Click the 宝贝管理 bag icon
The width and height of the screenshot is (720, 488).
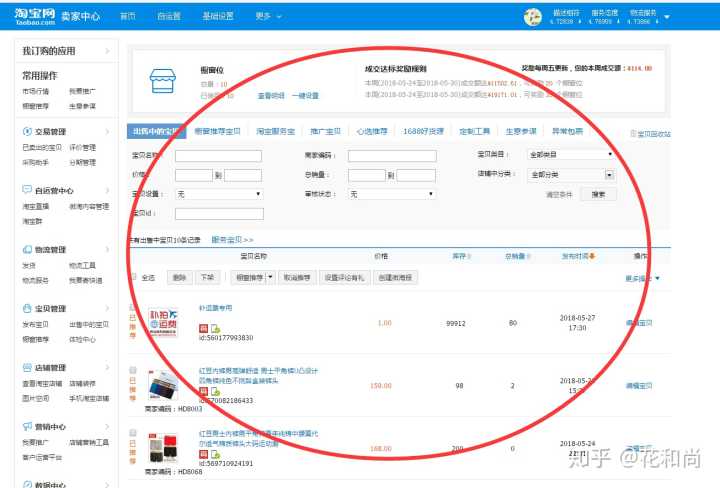(x=27, y=308)
